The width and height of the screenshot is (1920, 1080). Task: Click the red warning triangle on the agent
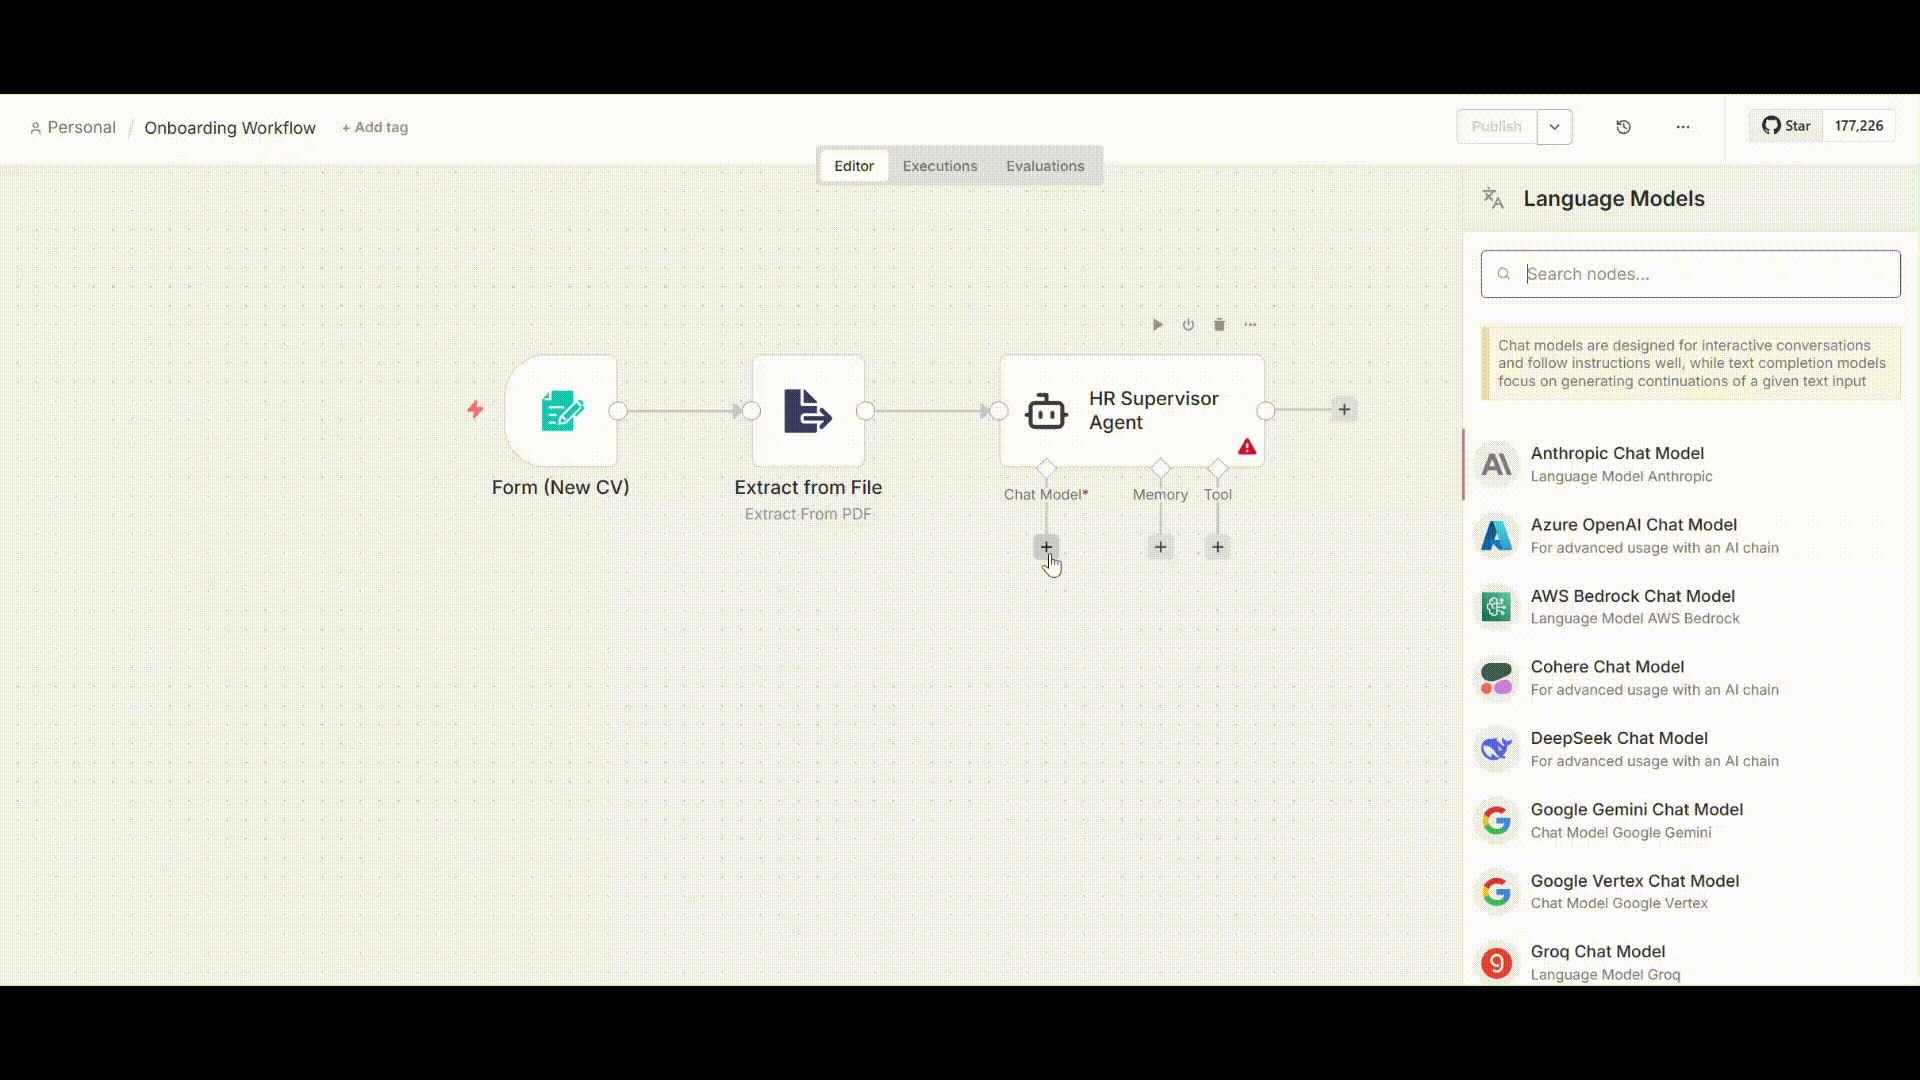click(1247, 447)
